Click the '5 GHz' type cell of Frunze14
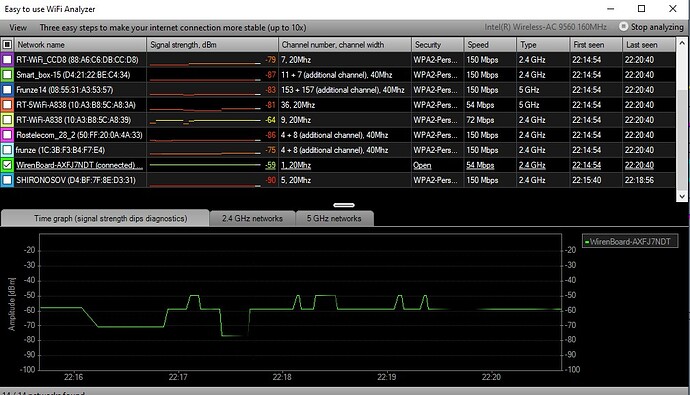The height and width of the screenshot is (395, 690). (529, 90)
